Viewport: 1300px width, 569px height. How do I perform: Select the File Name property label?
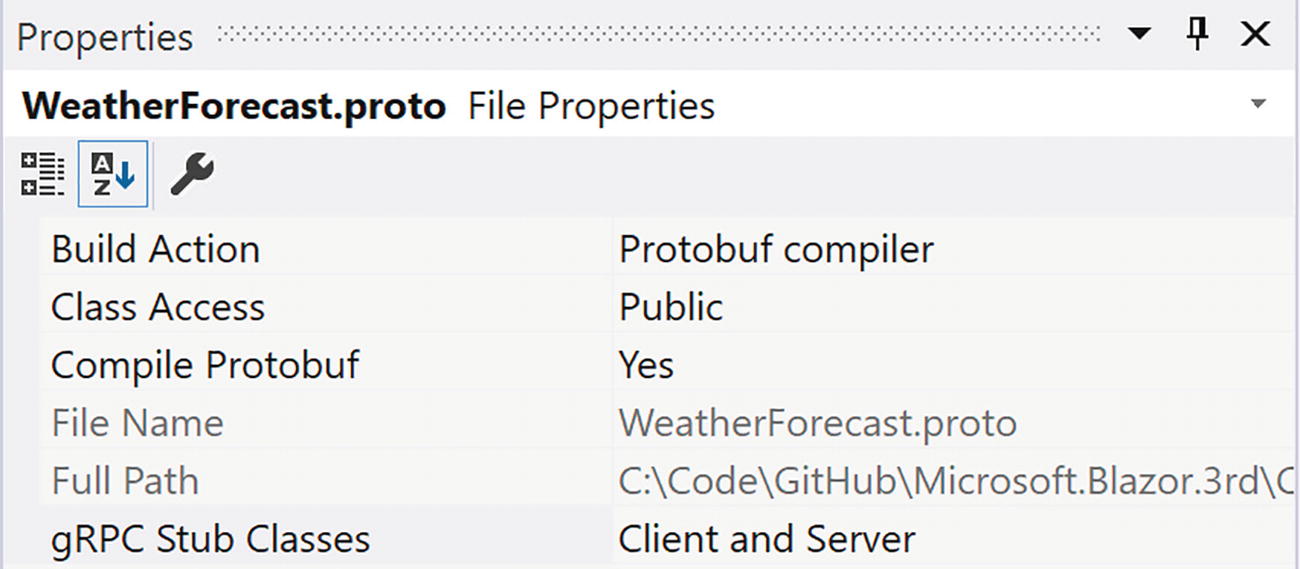click(137, 423)
